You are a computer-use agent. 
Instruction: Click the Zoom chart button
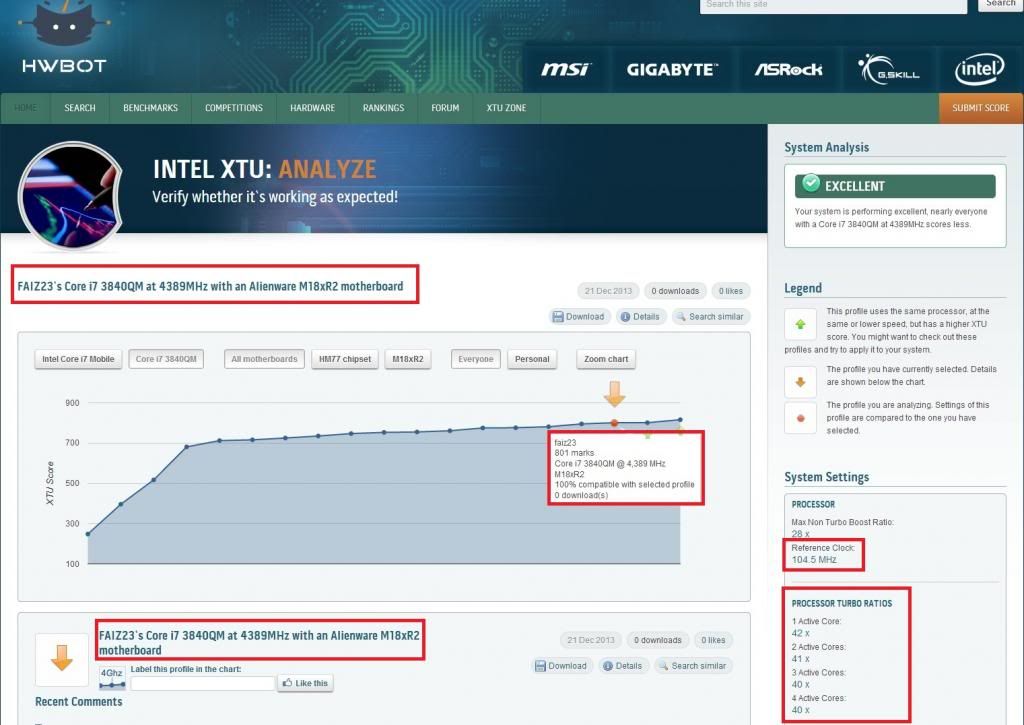(x=606, y=359)
